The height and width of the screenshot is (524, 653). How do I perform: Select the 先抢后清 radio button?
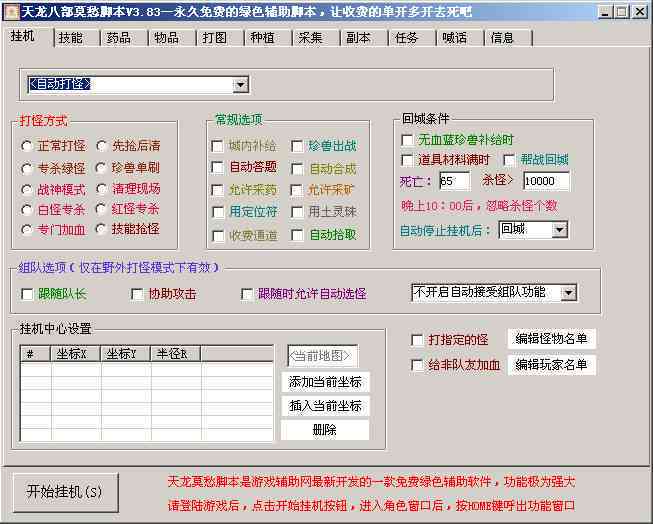click(102, 146)
